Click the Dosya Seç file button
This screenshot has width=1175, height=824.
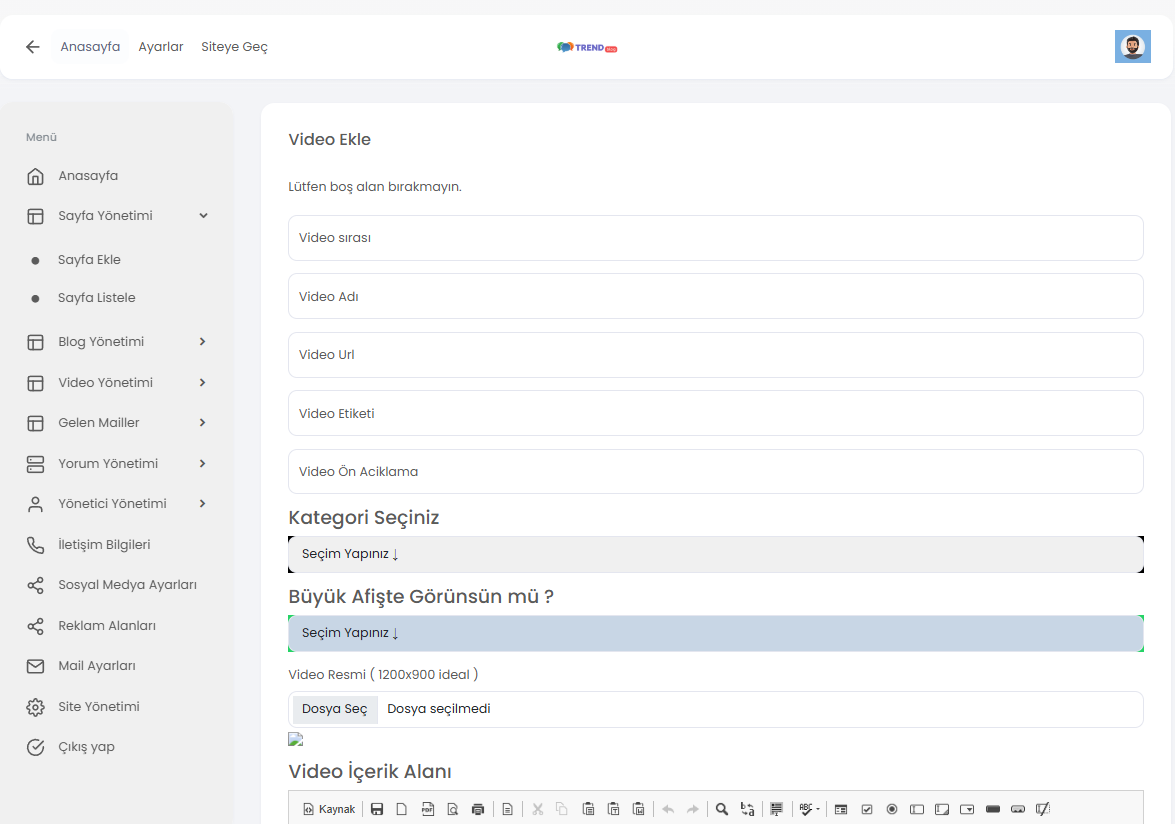pos(334,709)
